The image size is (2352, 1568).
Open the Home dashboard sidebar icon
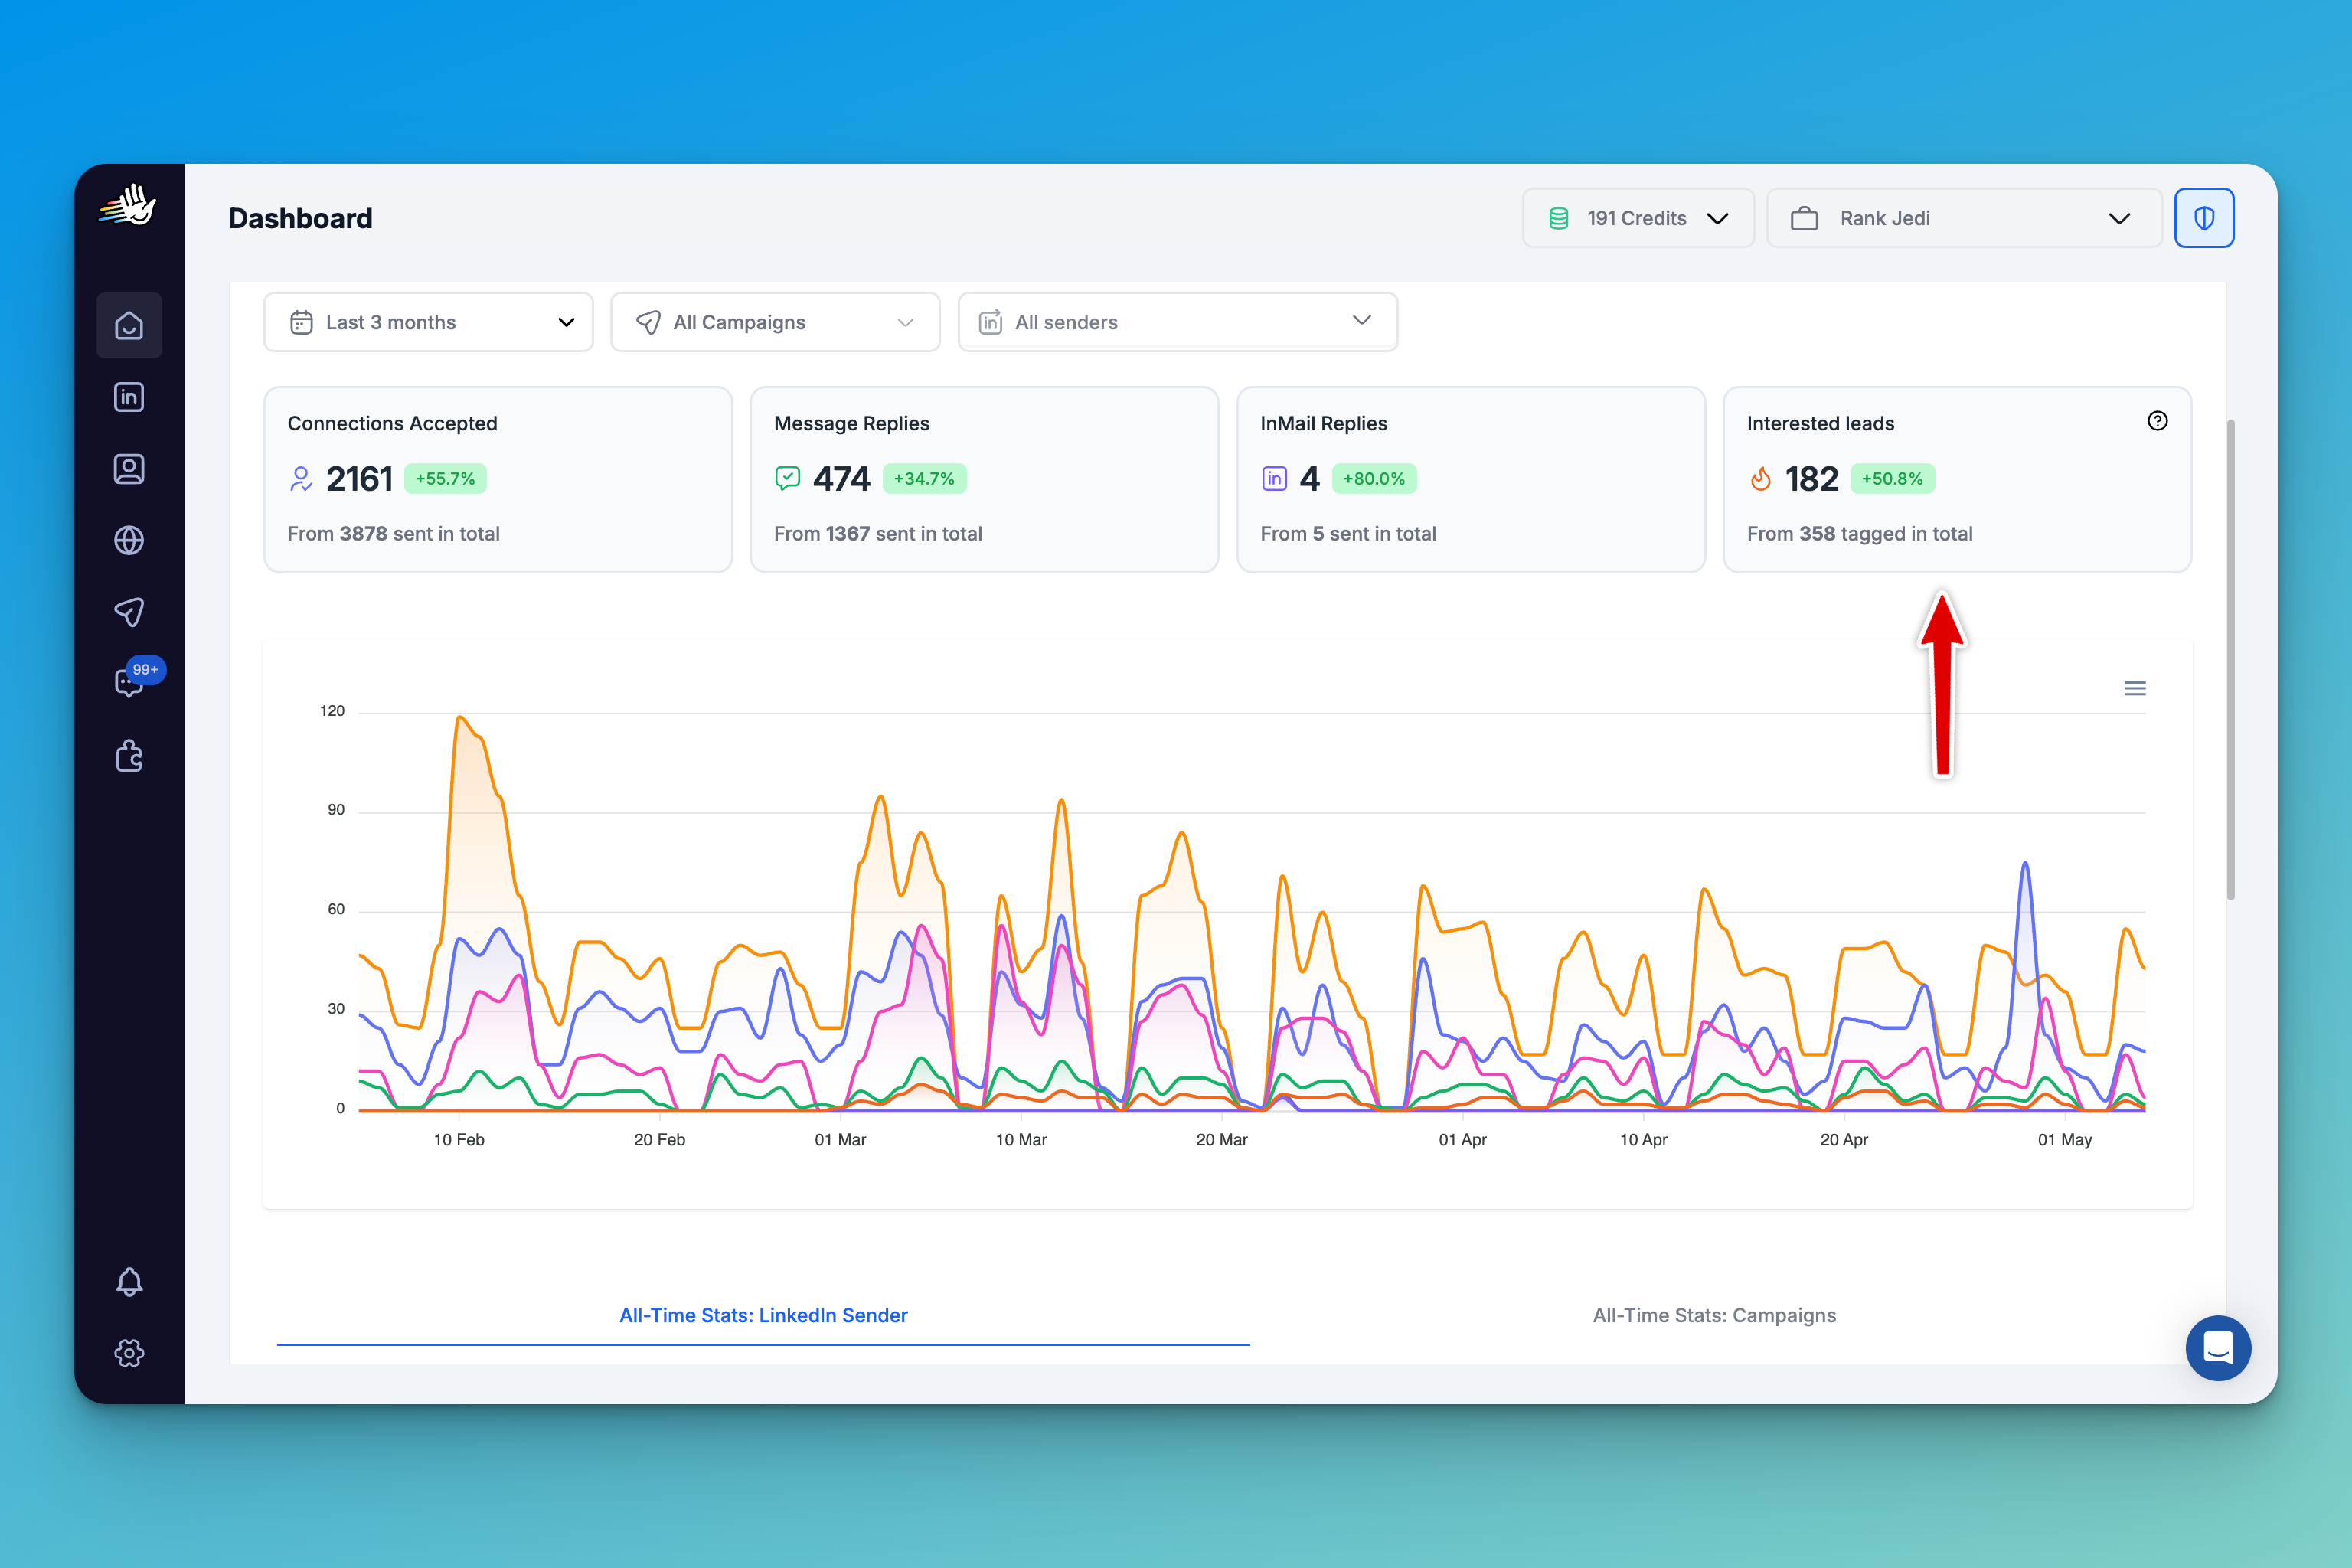tap(129, 325)
